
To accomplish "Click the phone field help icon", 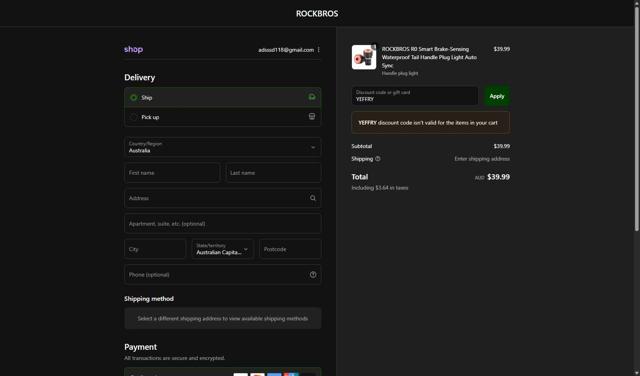I will pyautogui.click(x=313, y=275).
